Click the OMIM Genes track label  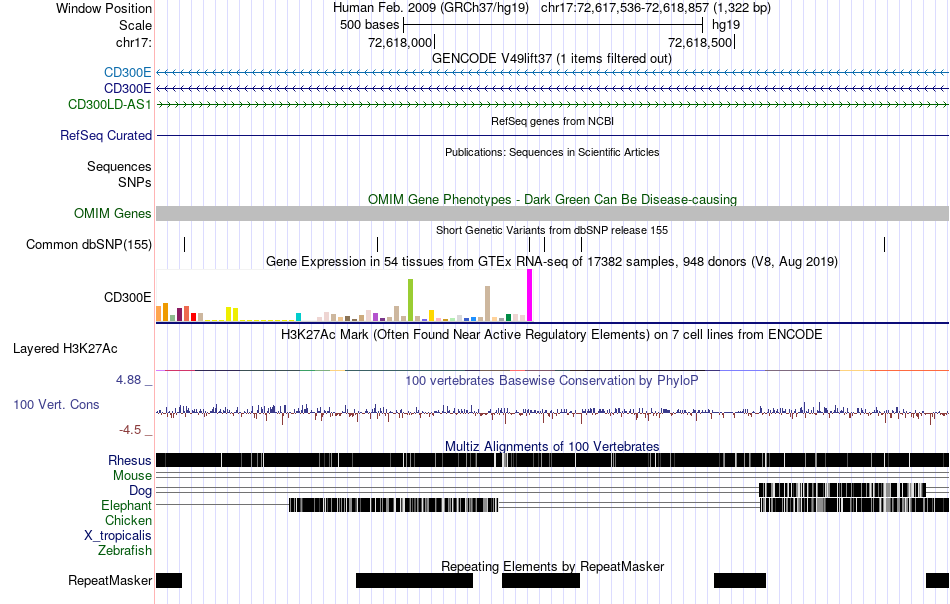coord(112,213)
